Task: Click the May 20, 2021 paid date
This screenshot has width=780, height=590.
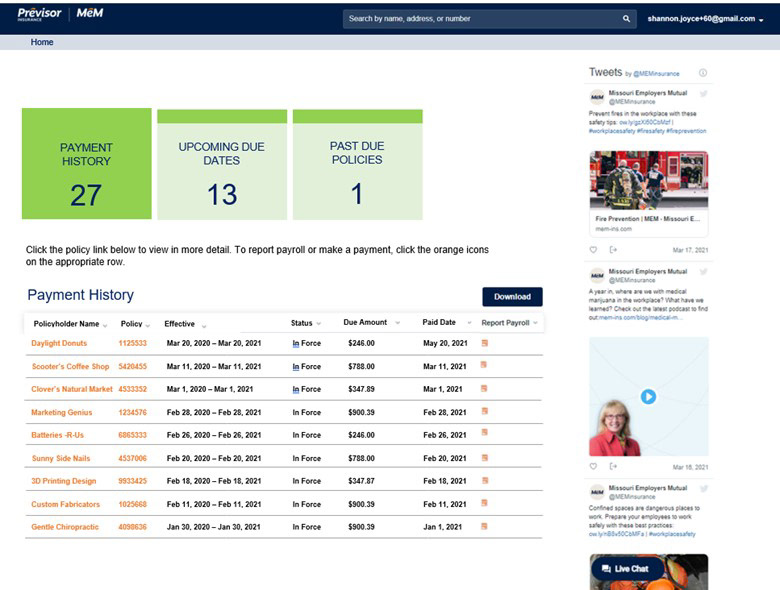Action: pos(445,343)
